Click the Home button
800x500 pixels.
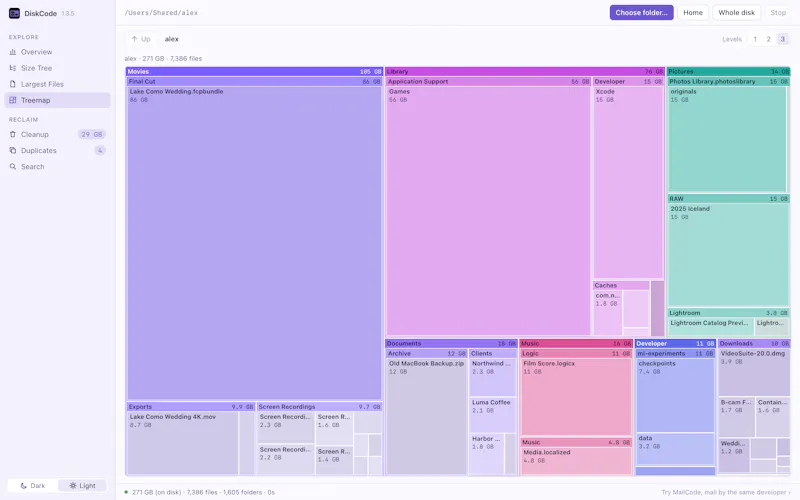693,13
